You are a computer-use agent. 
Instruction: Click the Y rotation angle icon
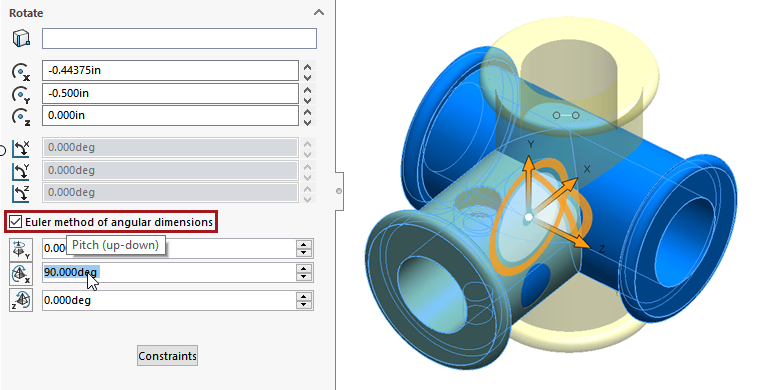[21, 171]
